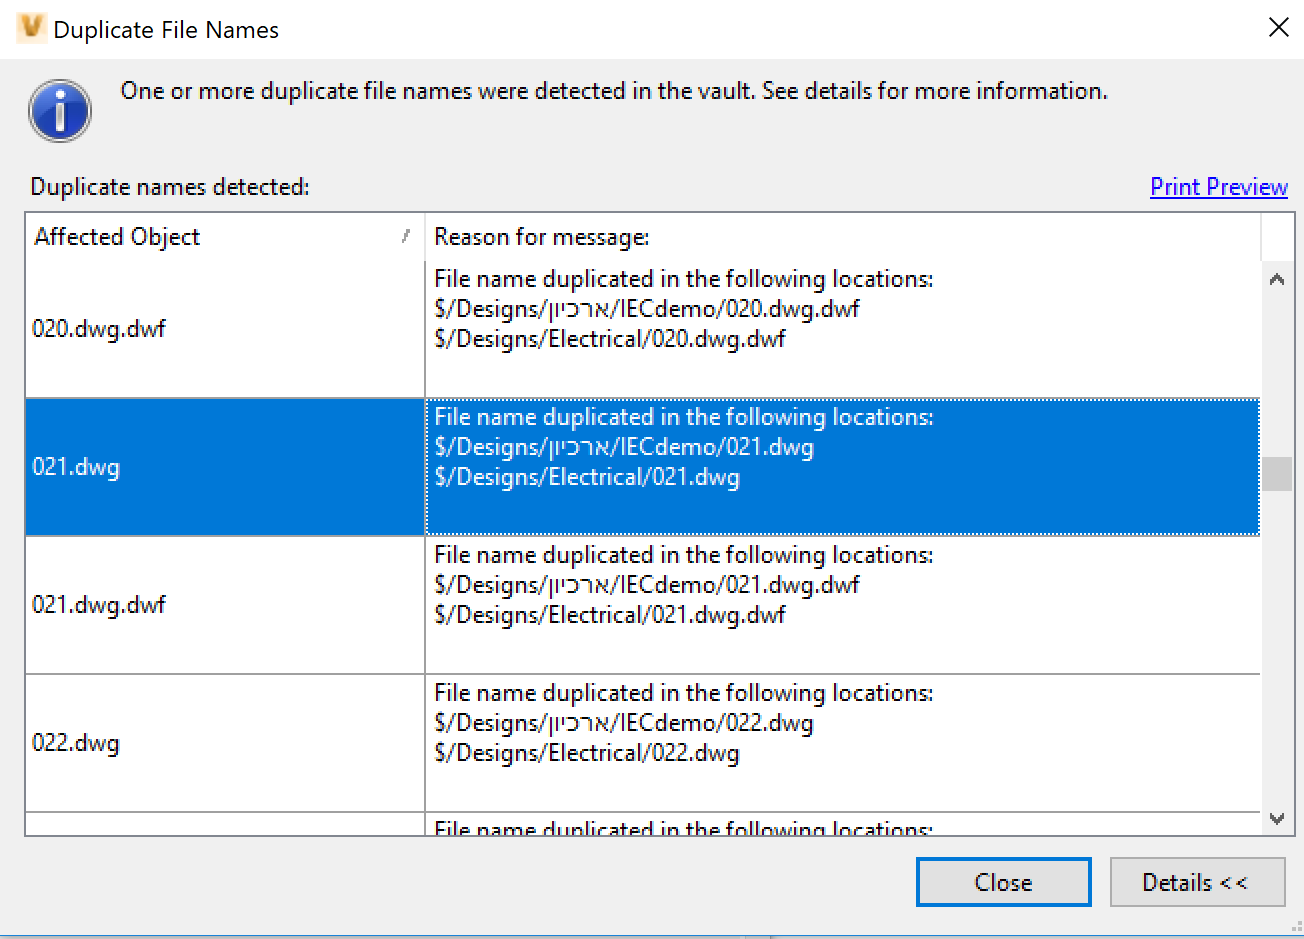Select the 022.dwg row
1304x939 pixels.
click(x=642, y=743)
